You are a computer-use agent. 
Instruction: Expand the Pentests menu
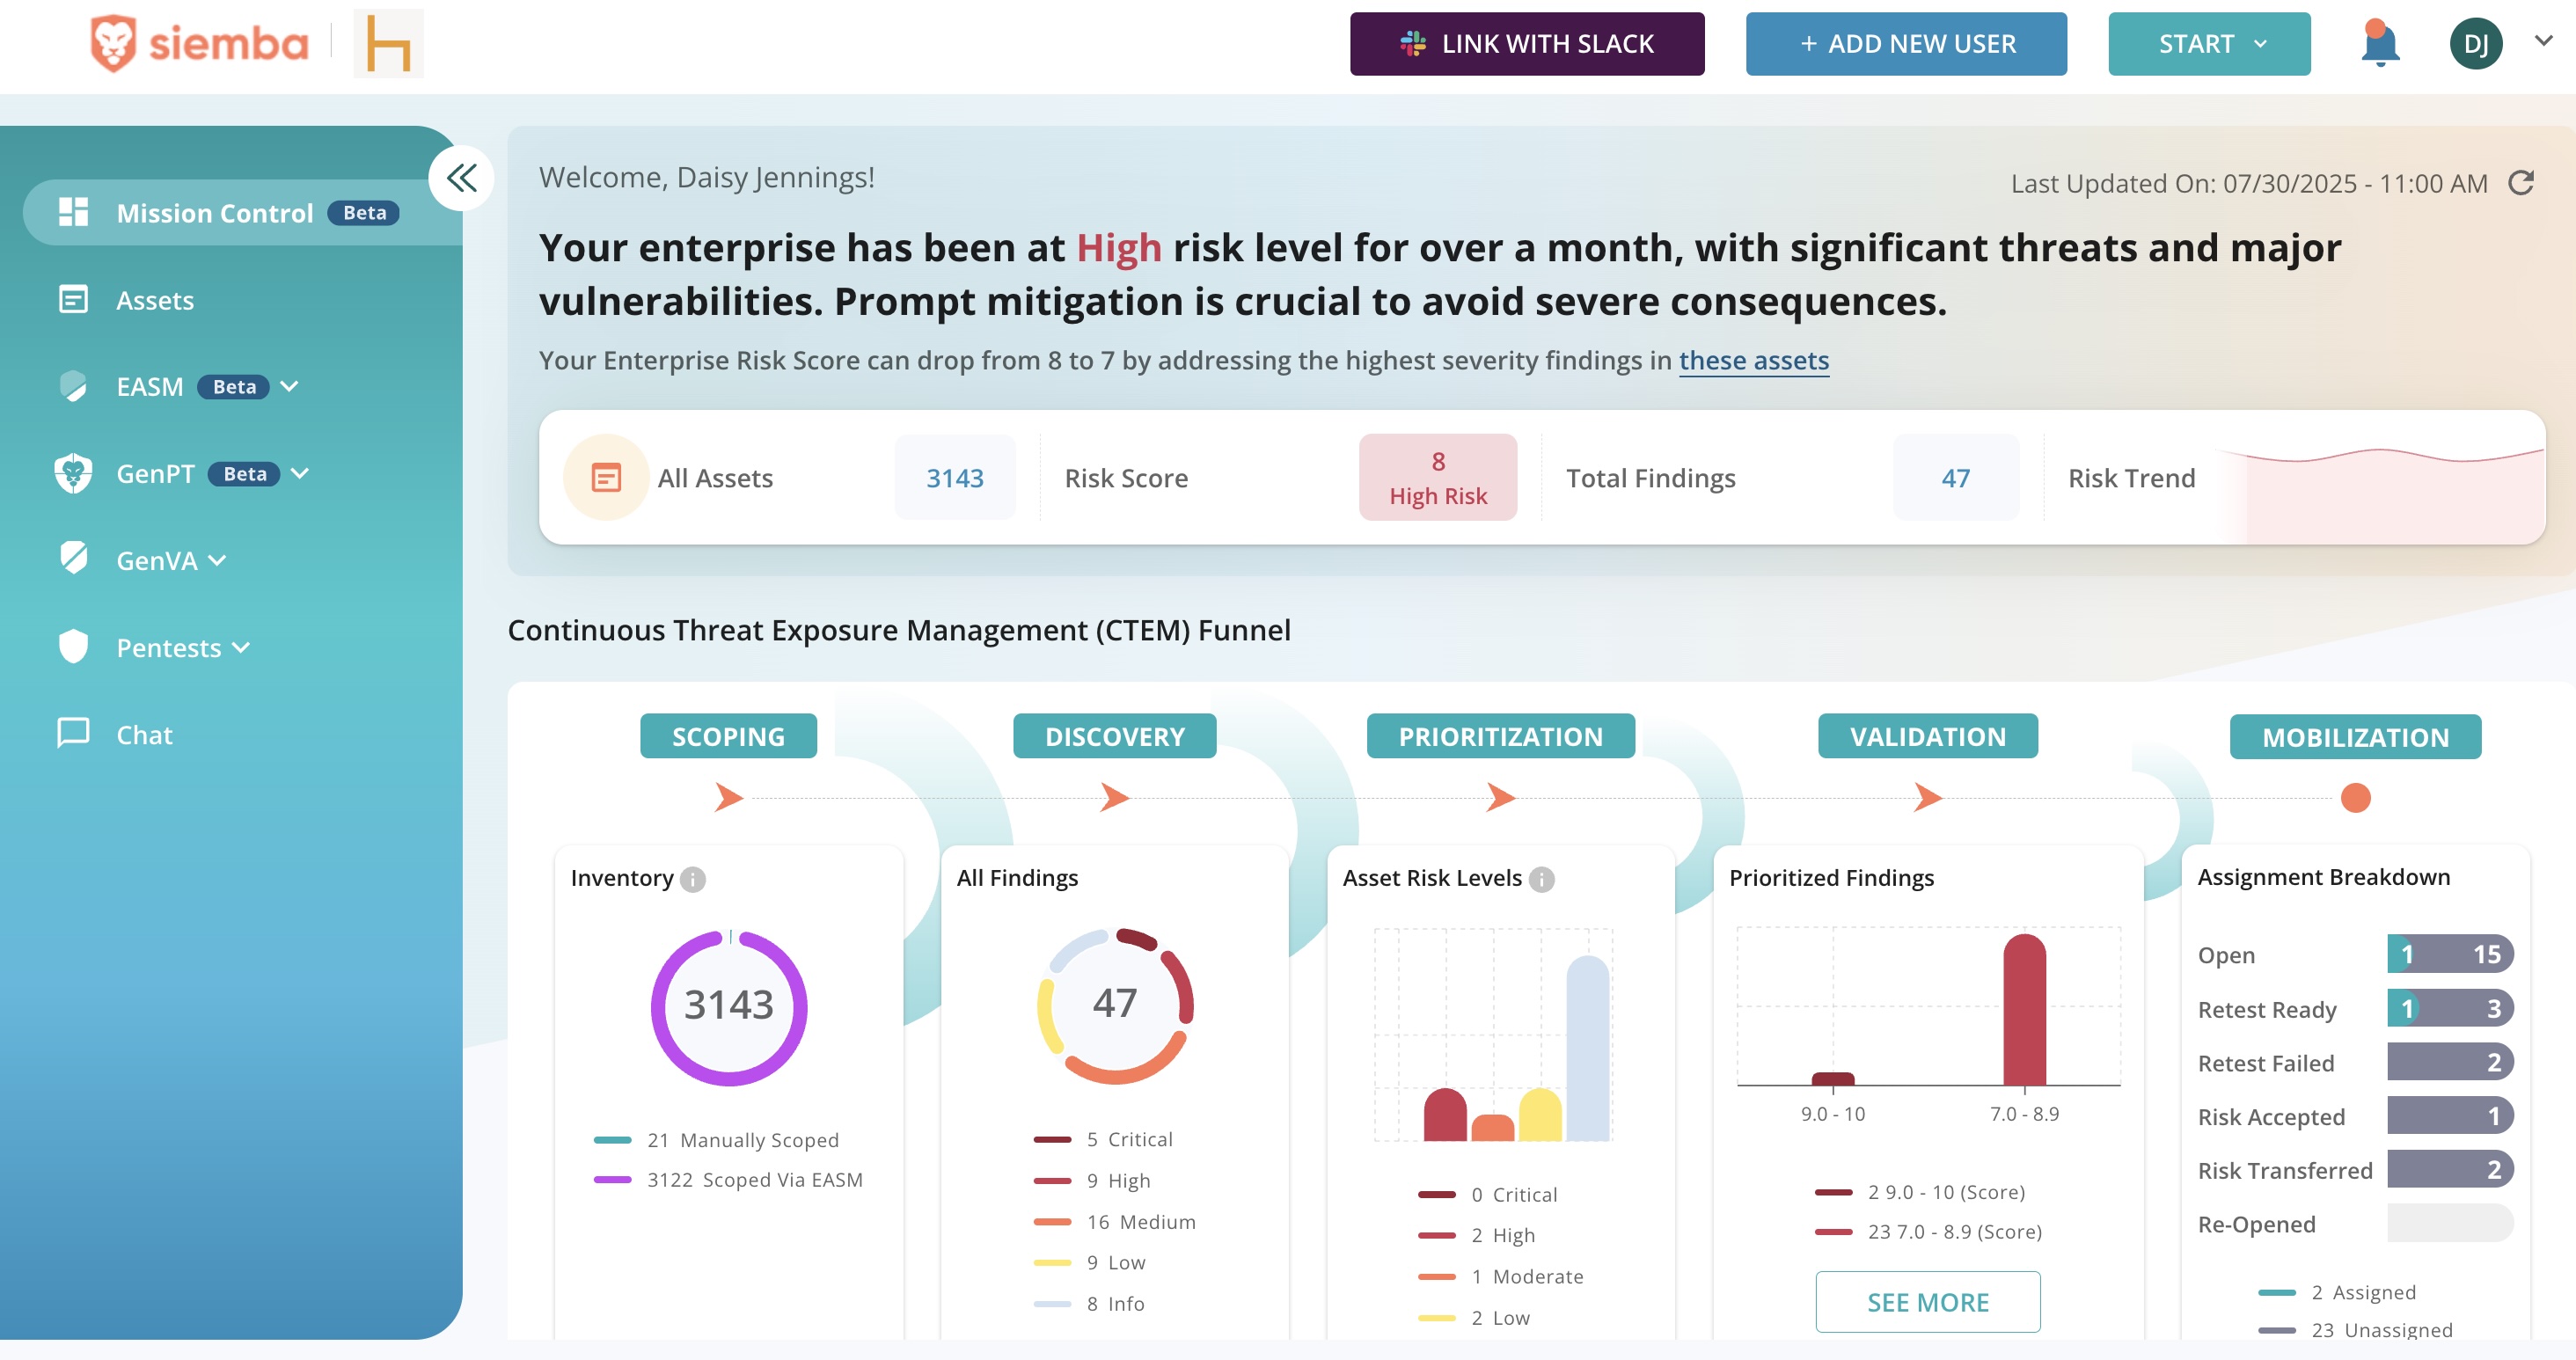[x=241, y=648]
